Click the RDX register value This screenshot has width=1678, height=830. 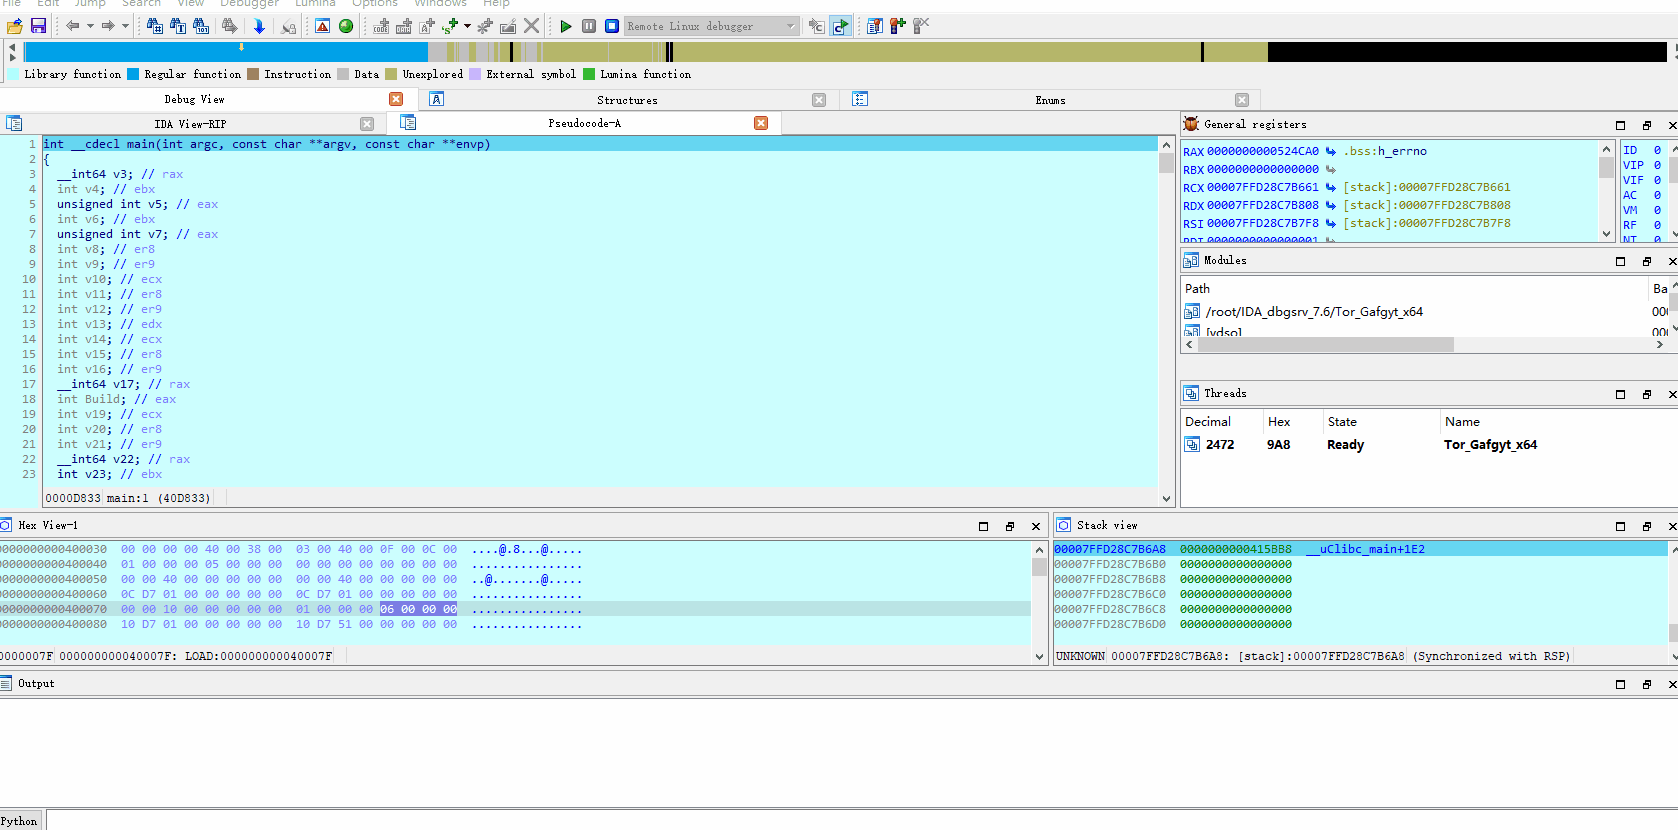(x=1263, y=205)
